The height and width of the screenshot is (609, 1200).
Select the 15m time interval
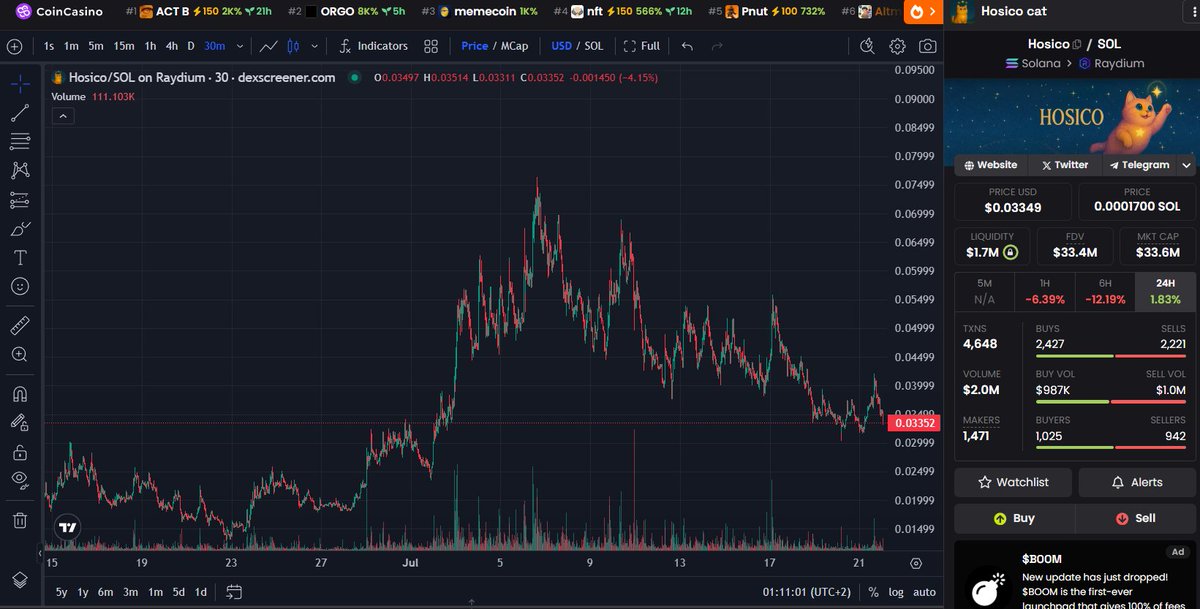pyautogui.click(x=124, y=46)
